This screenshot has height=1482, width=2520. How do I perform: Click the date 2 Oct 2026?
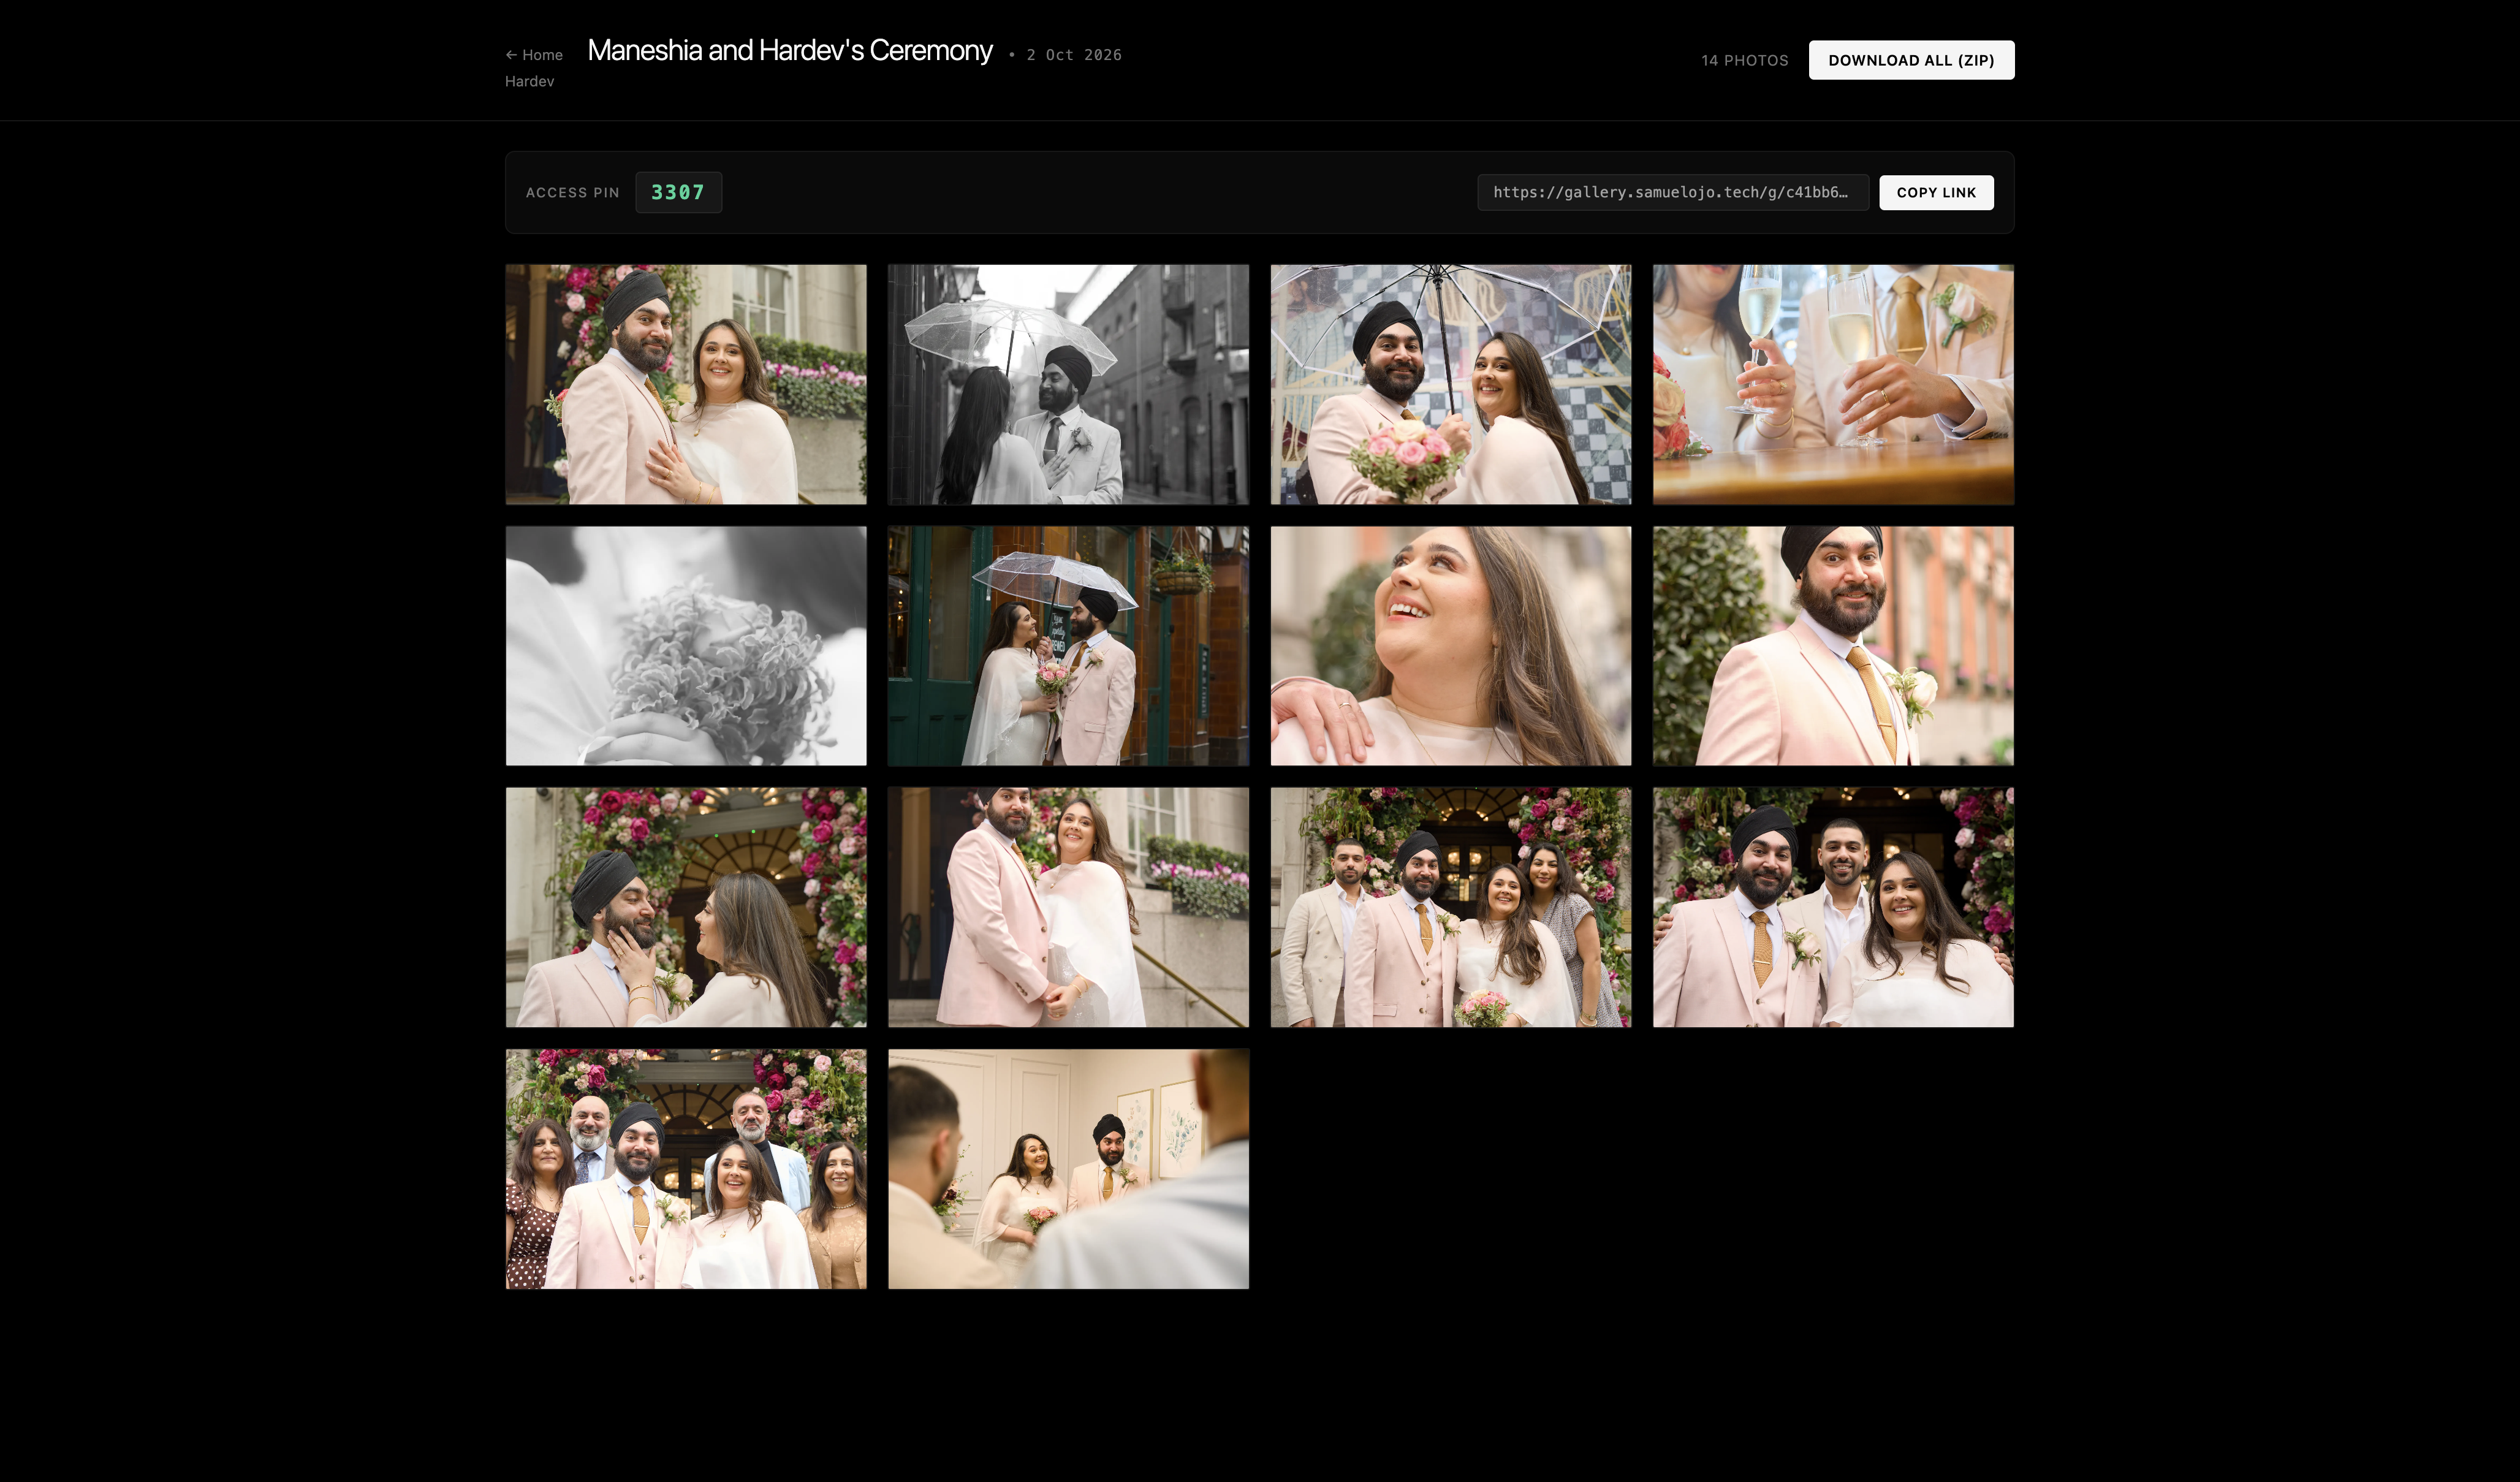[1074, 55]
